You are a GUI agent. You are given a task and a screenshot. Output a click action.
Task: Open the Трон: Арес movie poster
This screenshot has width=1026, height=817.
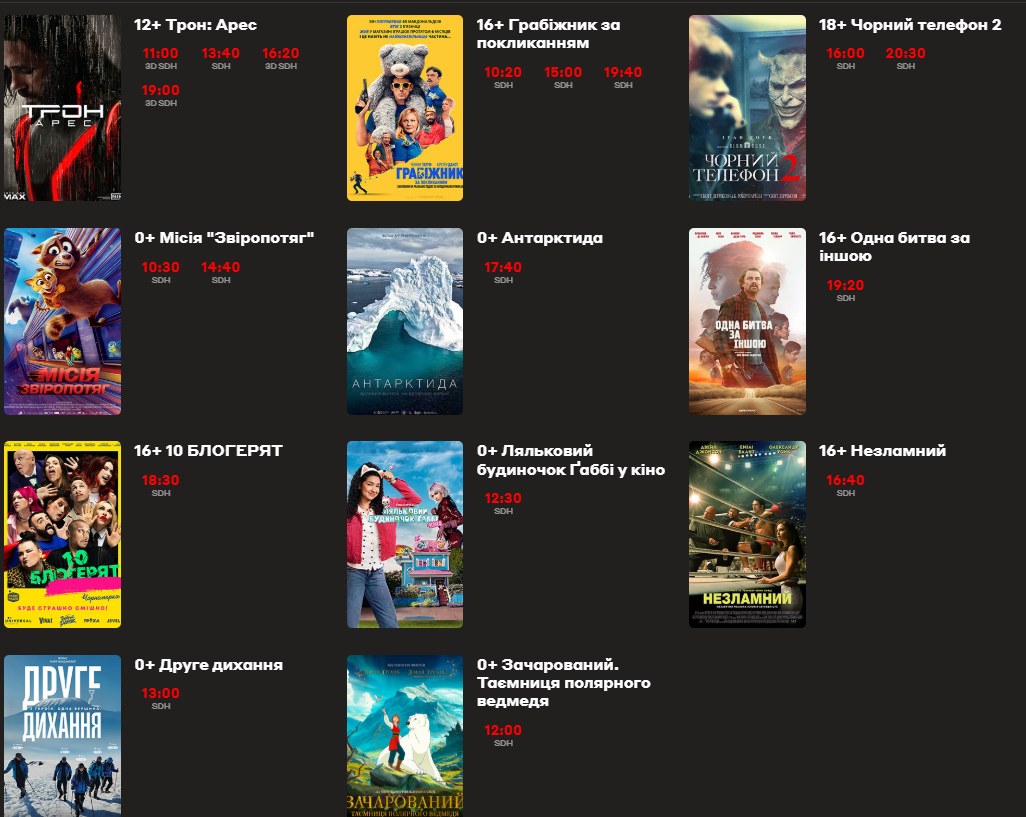[62, 108]
